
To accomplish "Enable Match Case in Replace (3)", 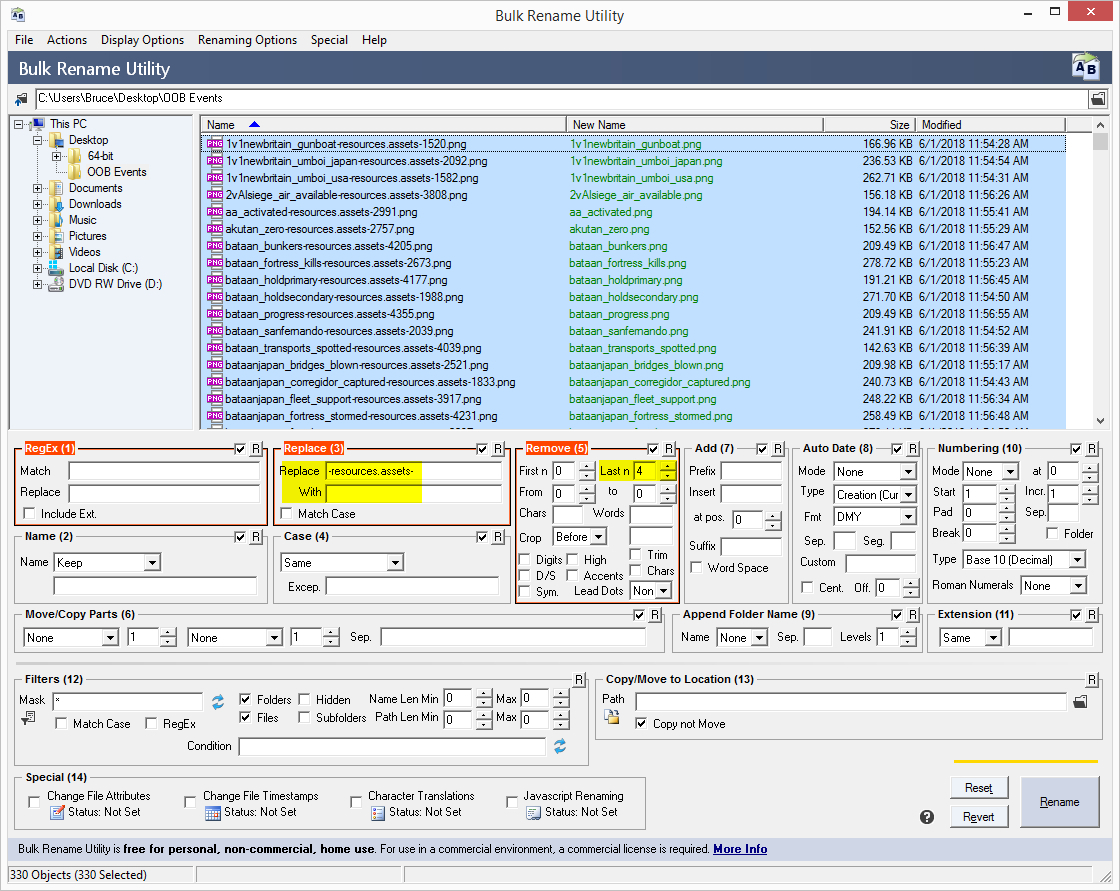I will click(288, 514).
